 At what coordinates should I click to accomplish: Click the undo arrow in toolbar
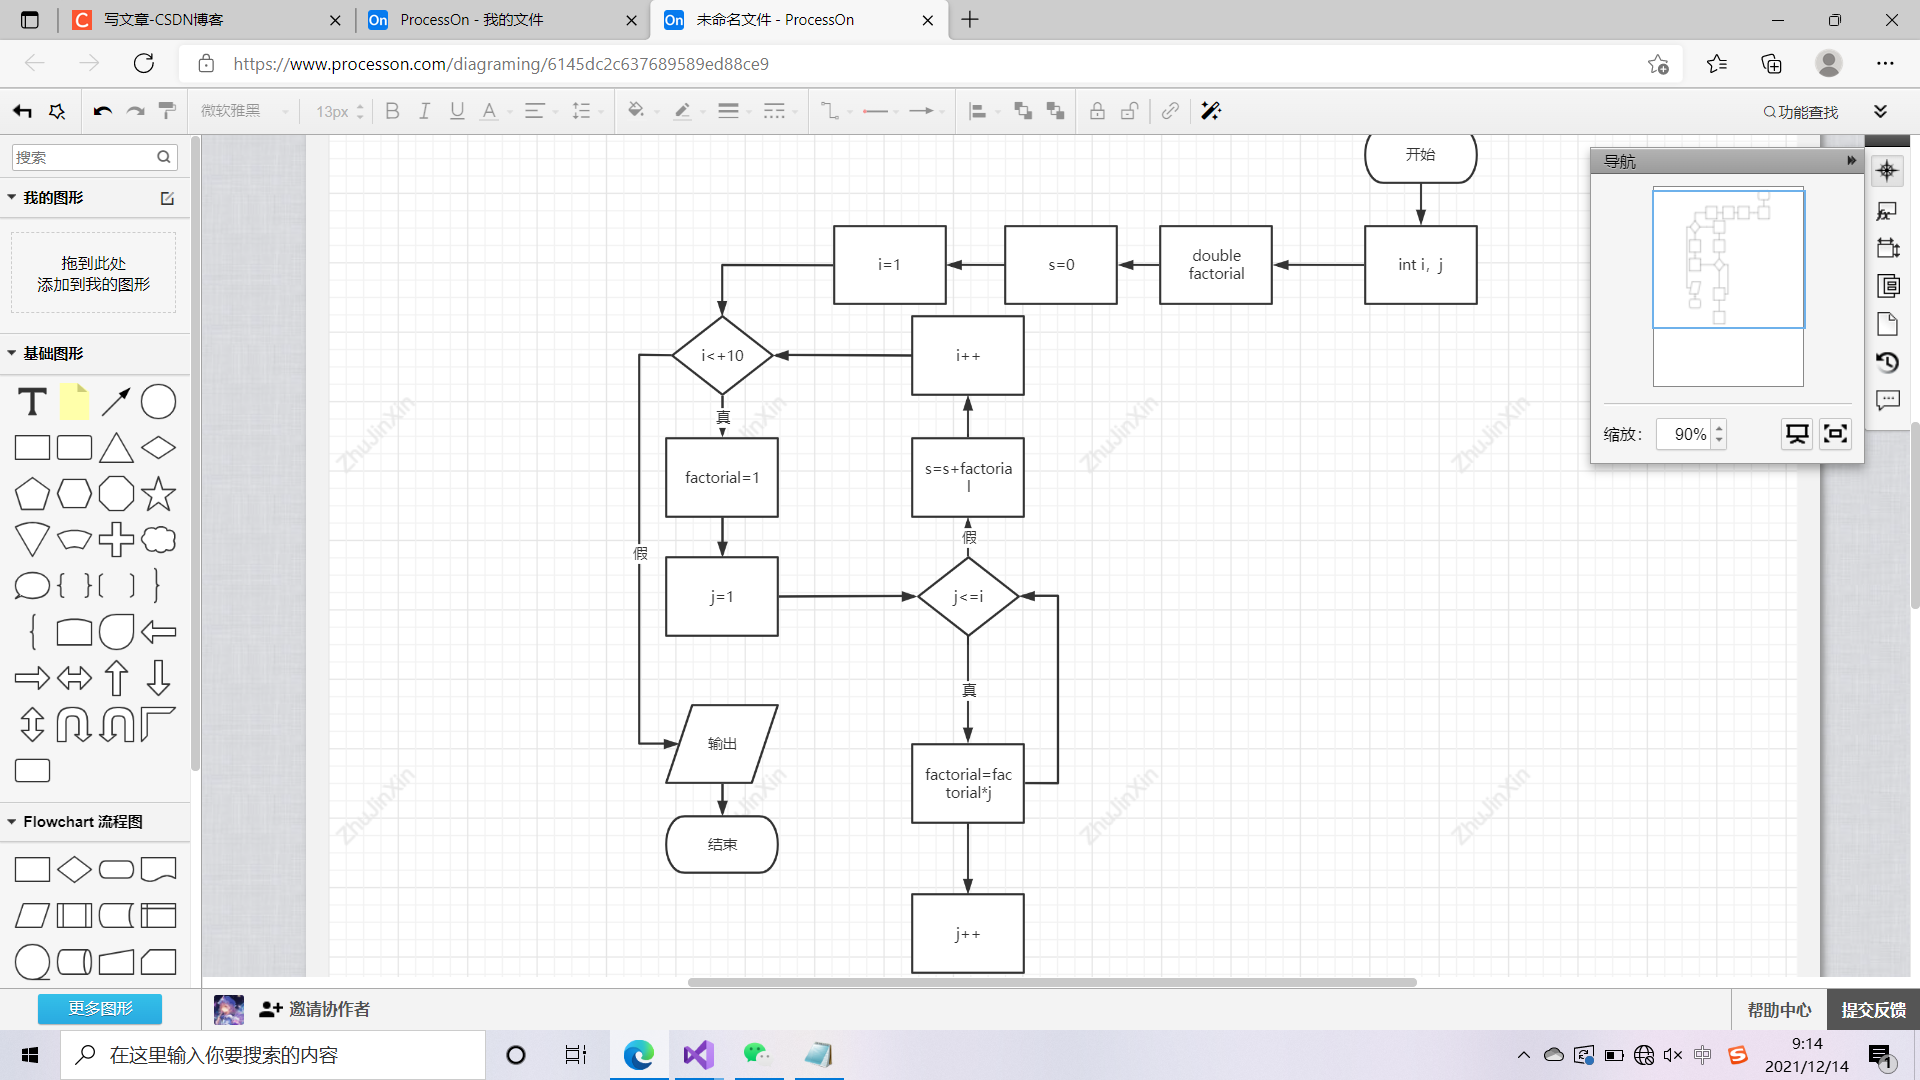[x=102, y=111]
